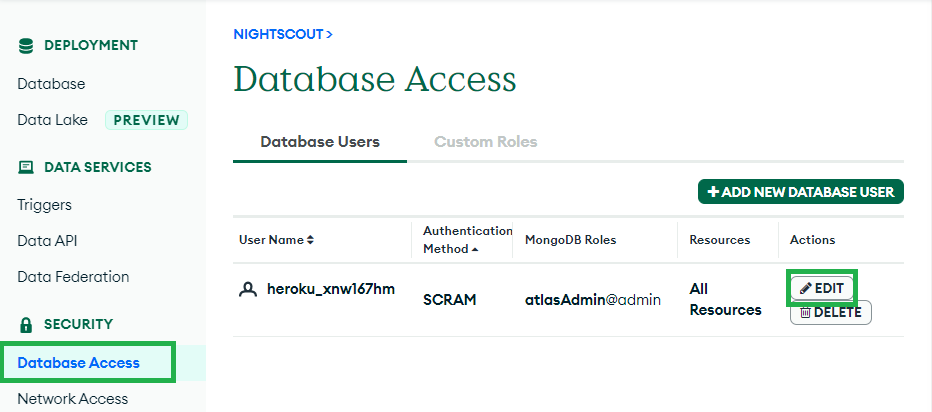Click the SCRAM authentication cell
Viewport: 932px width, 412px height.
(x=450, y=300)
